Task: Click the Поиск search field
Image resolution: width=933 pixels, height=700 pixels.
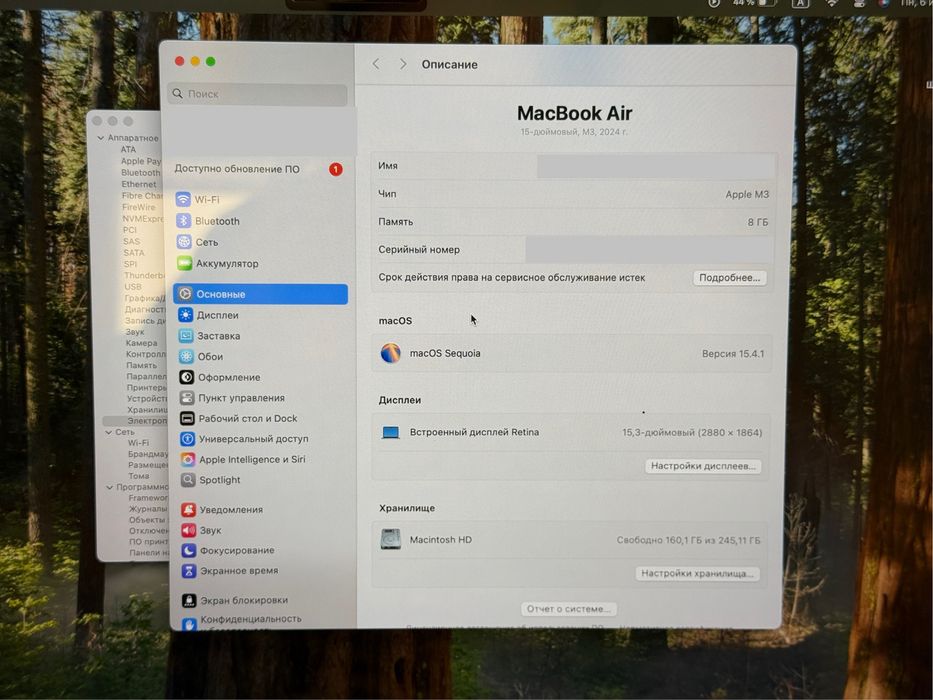Action: tap(258, 94)
